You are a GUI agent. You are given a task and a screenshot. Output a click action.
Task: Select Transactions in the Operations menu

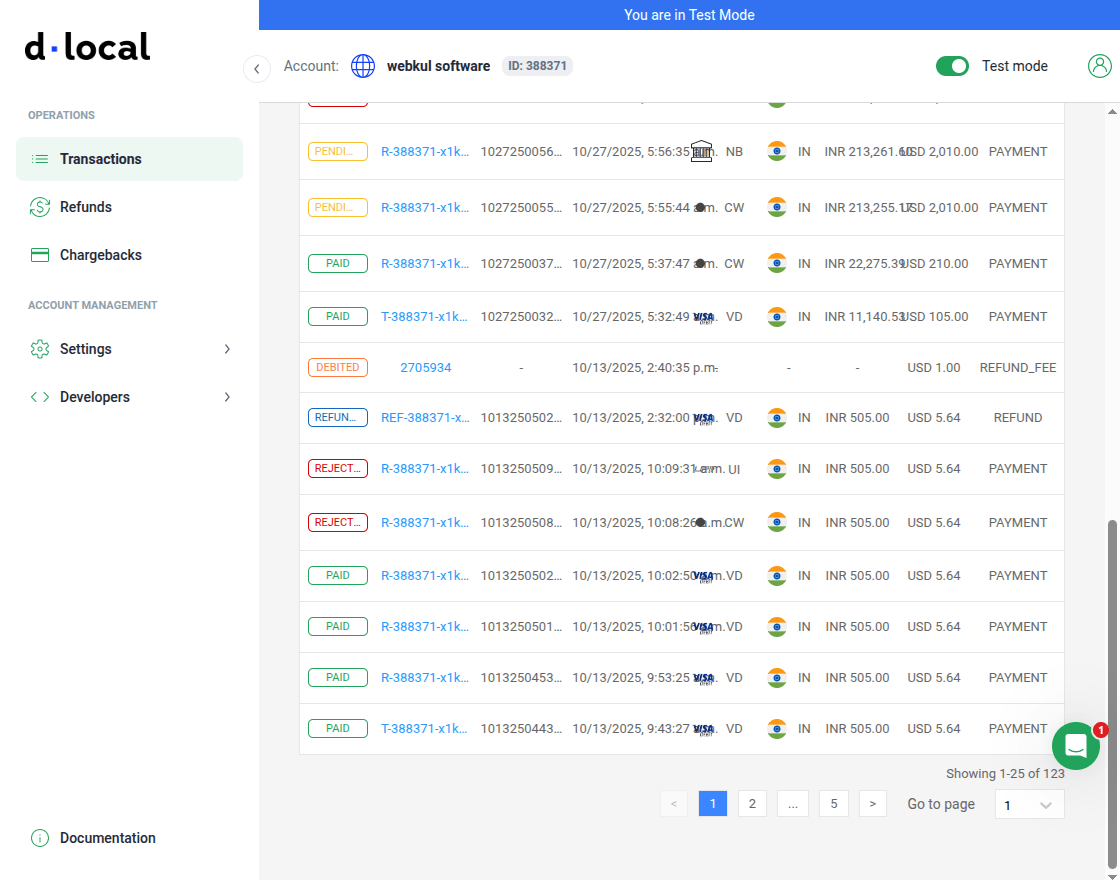pyautogui.click(x=100, y=158)
